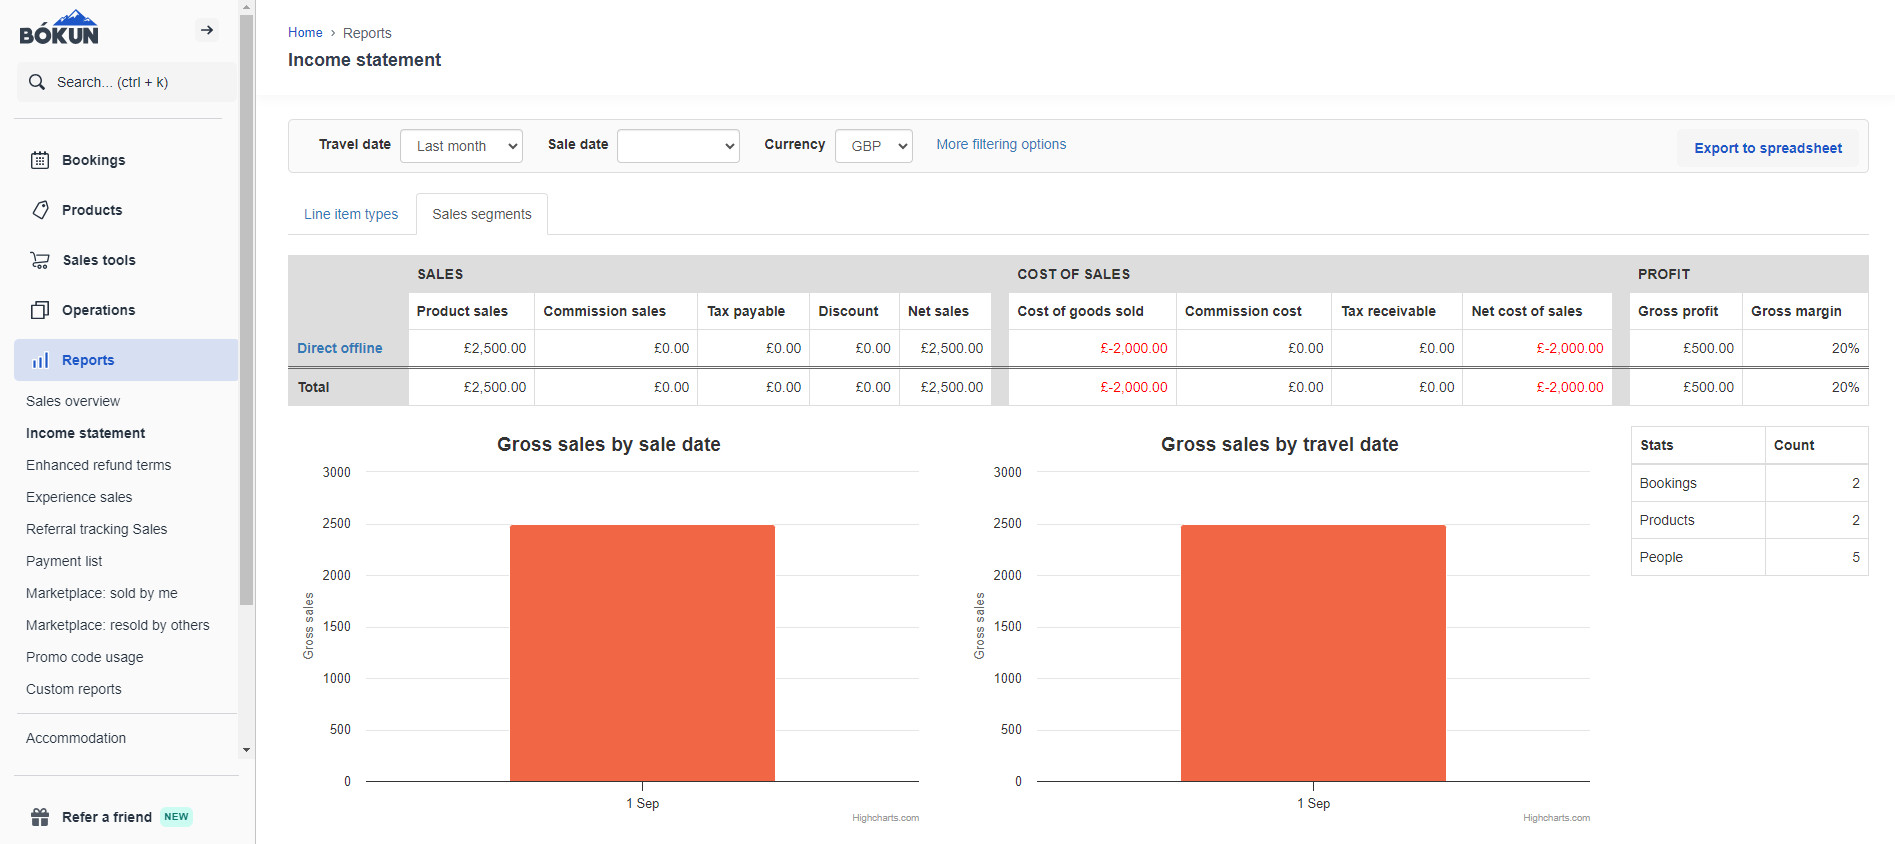Switch to the Line item types tab
Image resolution: width=1895 pixels, height=844 pixels.
[351, 214]
